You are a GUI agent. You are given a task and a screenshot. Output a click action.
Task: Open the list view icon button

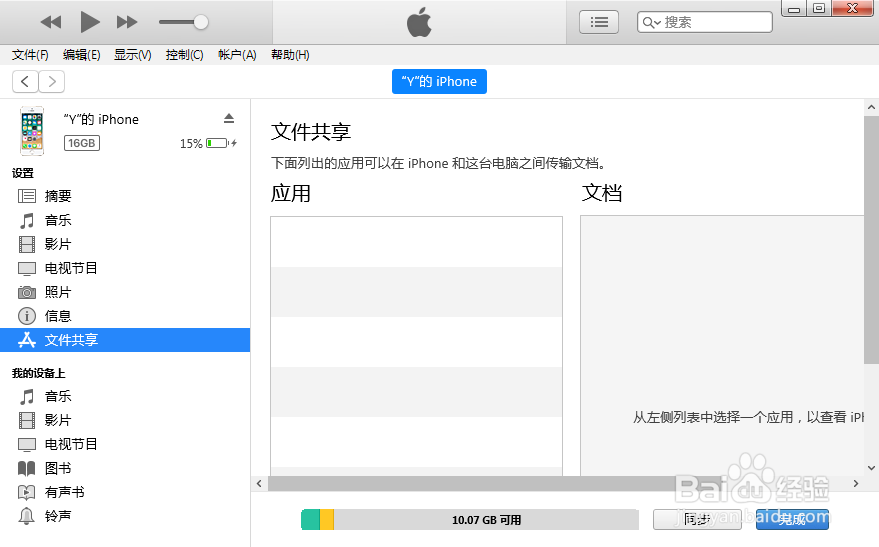coord(599,22)
